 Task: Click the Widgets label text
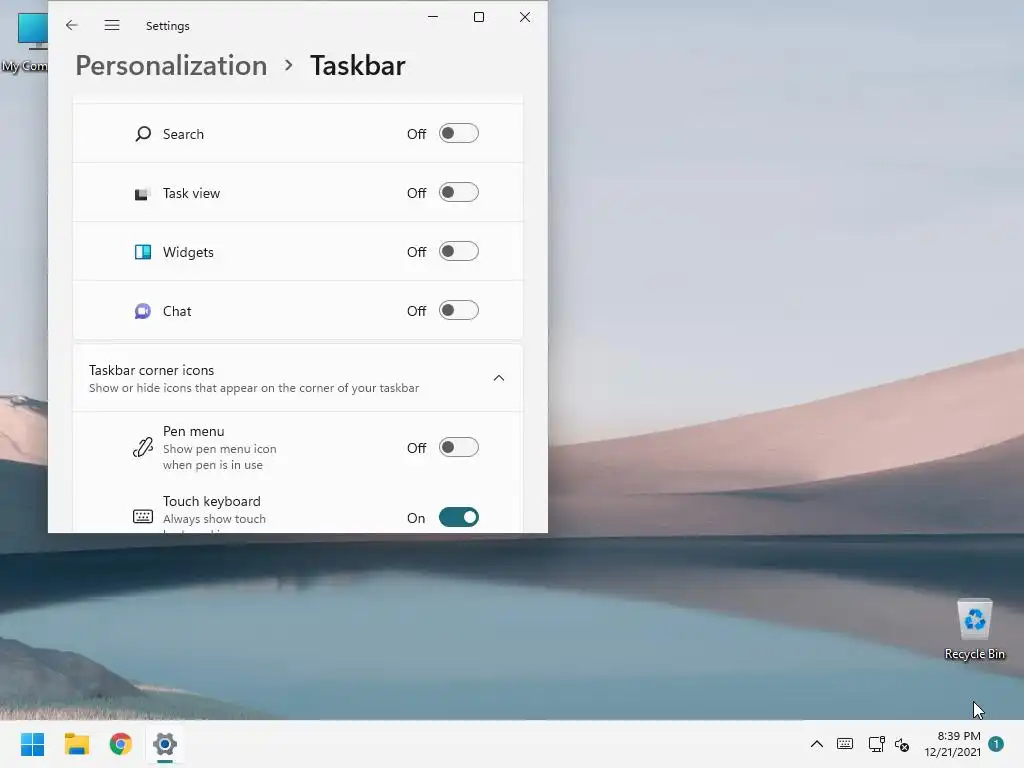[x=188, y=252]
